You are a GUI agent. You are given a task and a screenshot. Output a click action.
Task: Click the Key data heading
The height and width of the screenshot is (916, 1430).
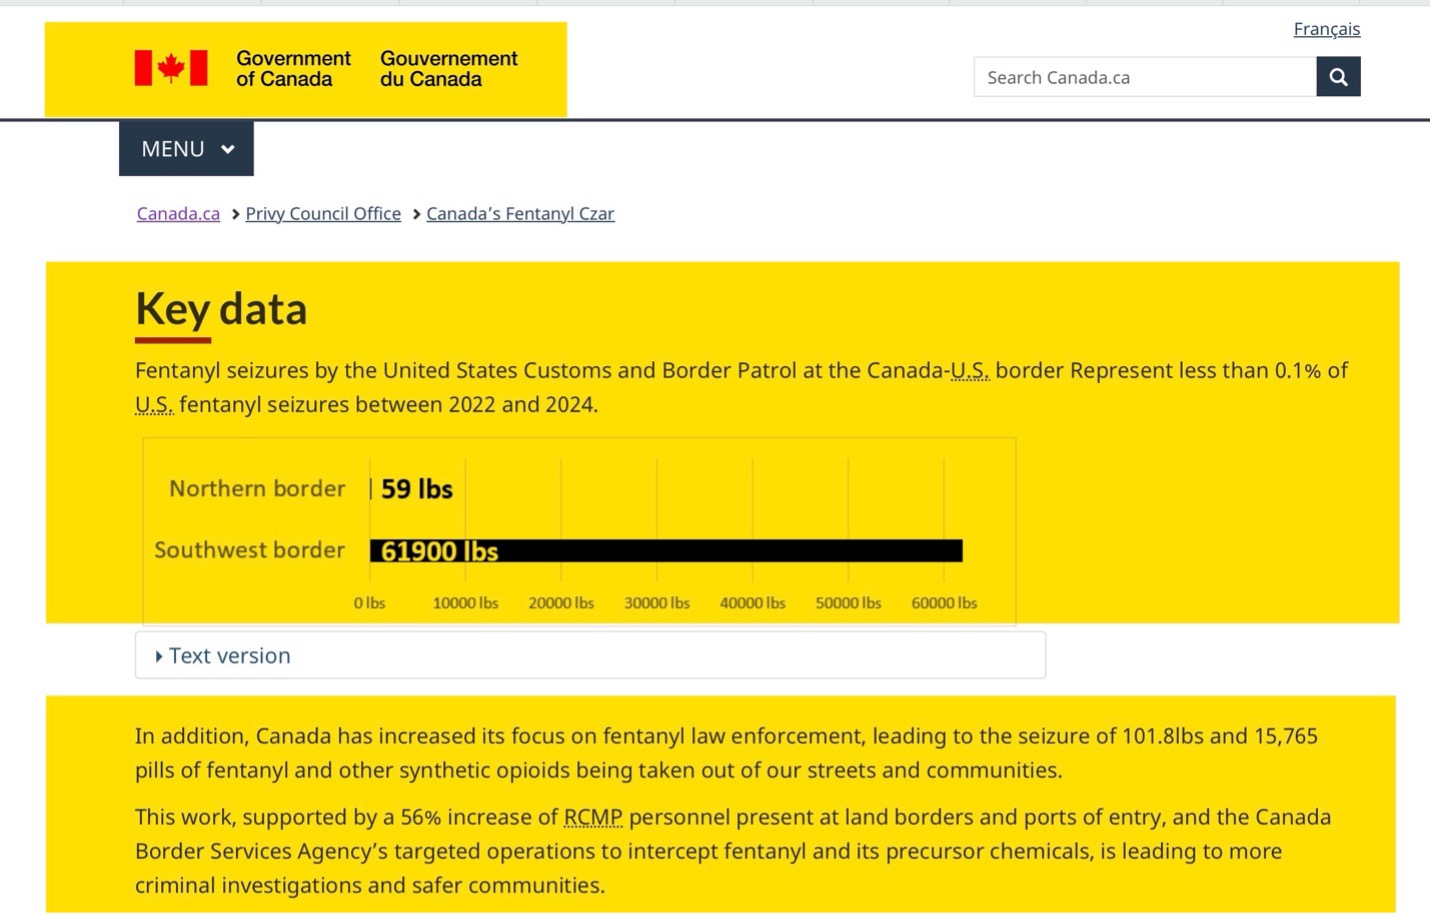pos(221,309)
